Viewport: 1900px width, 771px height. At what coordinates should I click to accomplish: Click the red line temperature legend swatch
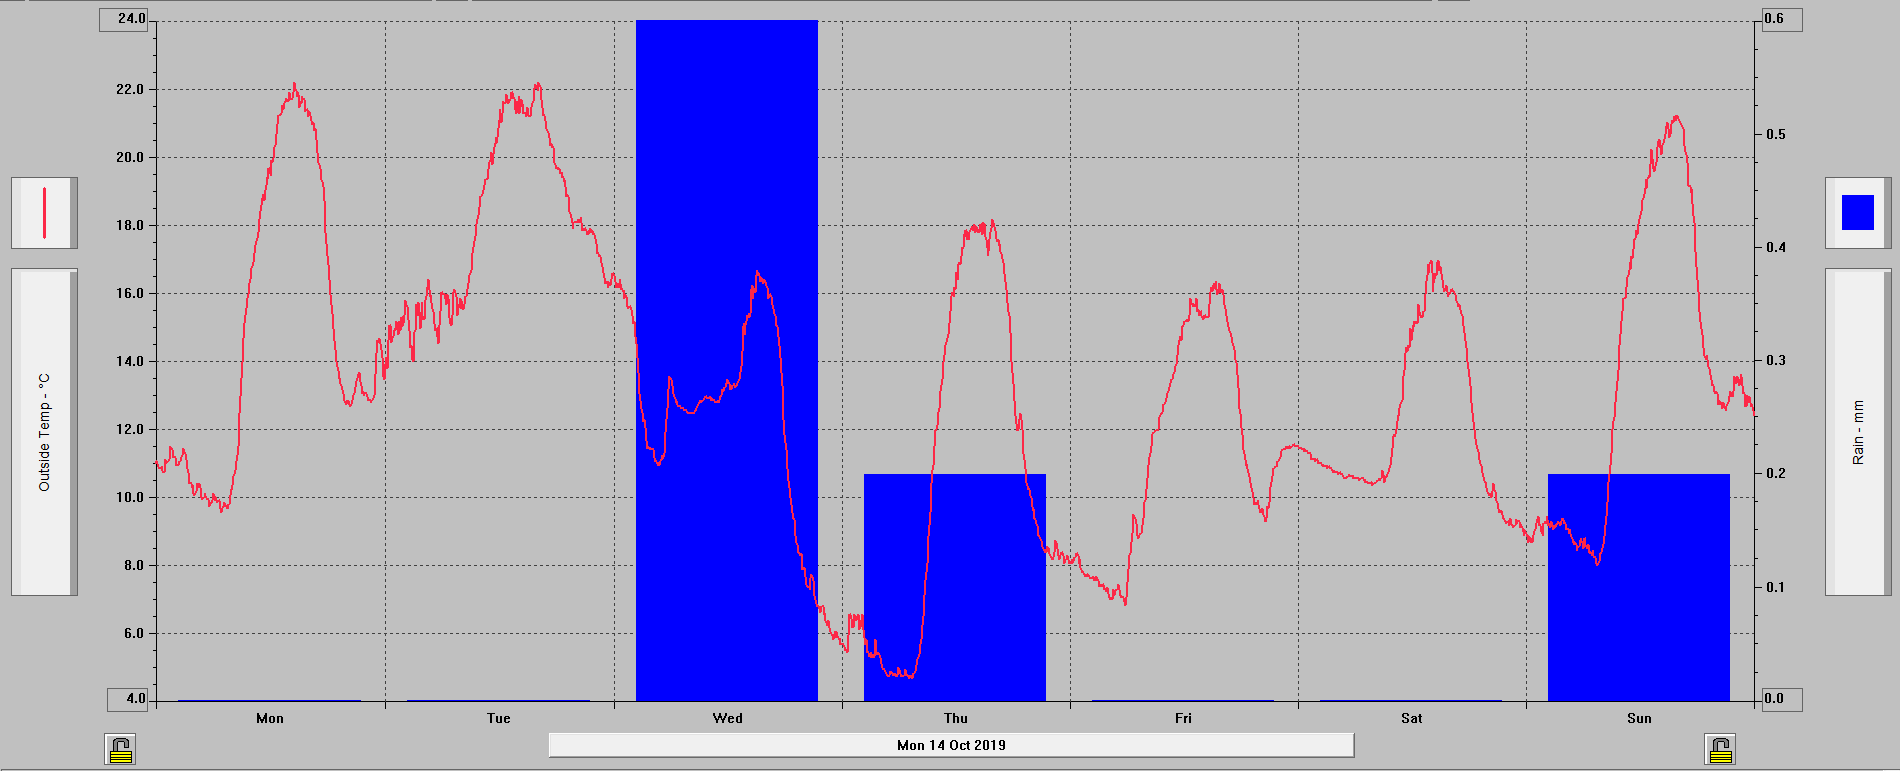[x=44, y=213]
